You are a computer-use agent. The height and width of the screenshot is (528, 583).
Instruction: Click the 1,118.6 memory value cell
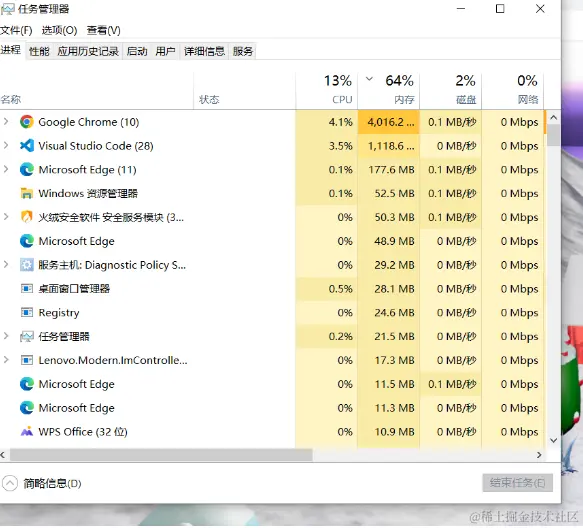click(x=389, y=146)
